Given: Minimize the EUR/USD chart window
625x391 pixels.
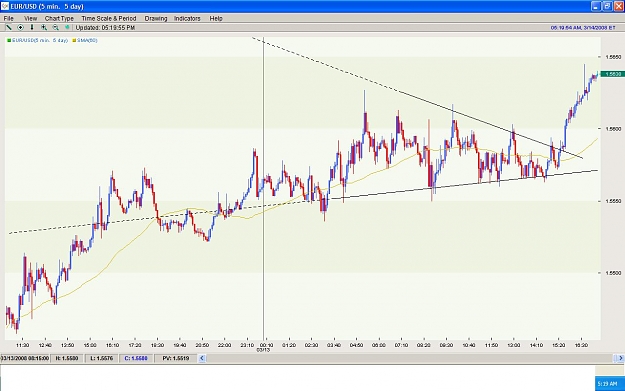Looking at the screenshot, I should [596, 6].
